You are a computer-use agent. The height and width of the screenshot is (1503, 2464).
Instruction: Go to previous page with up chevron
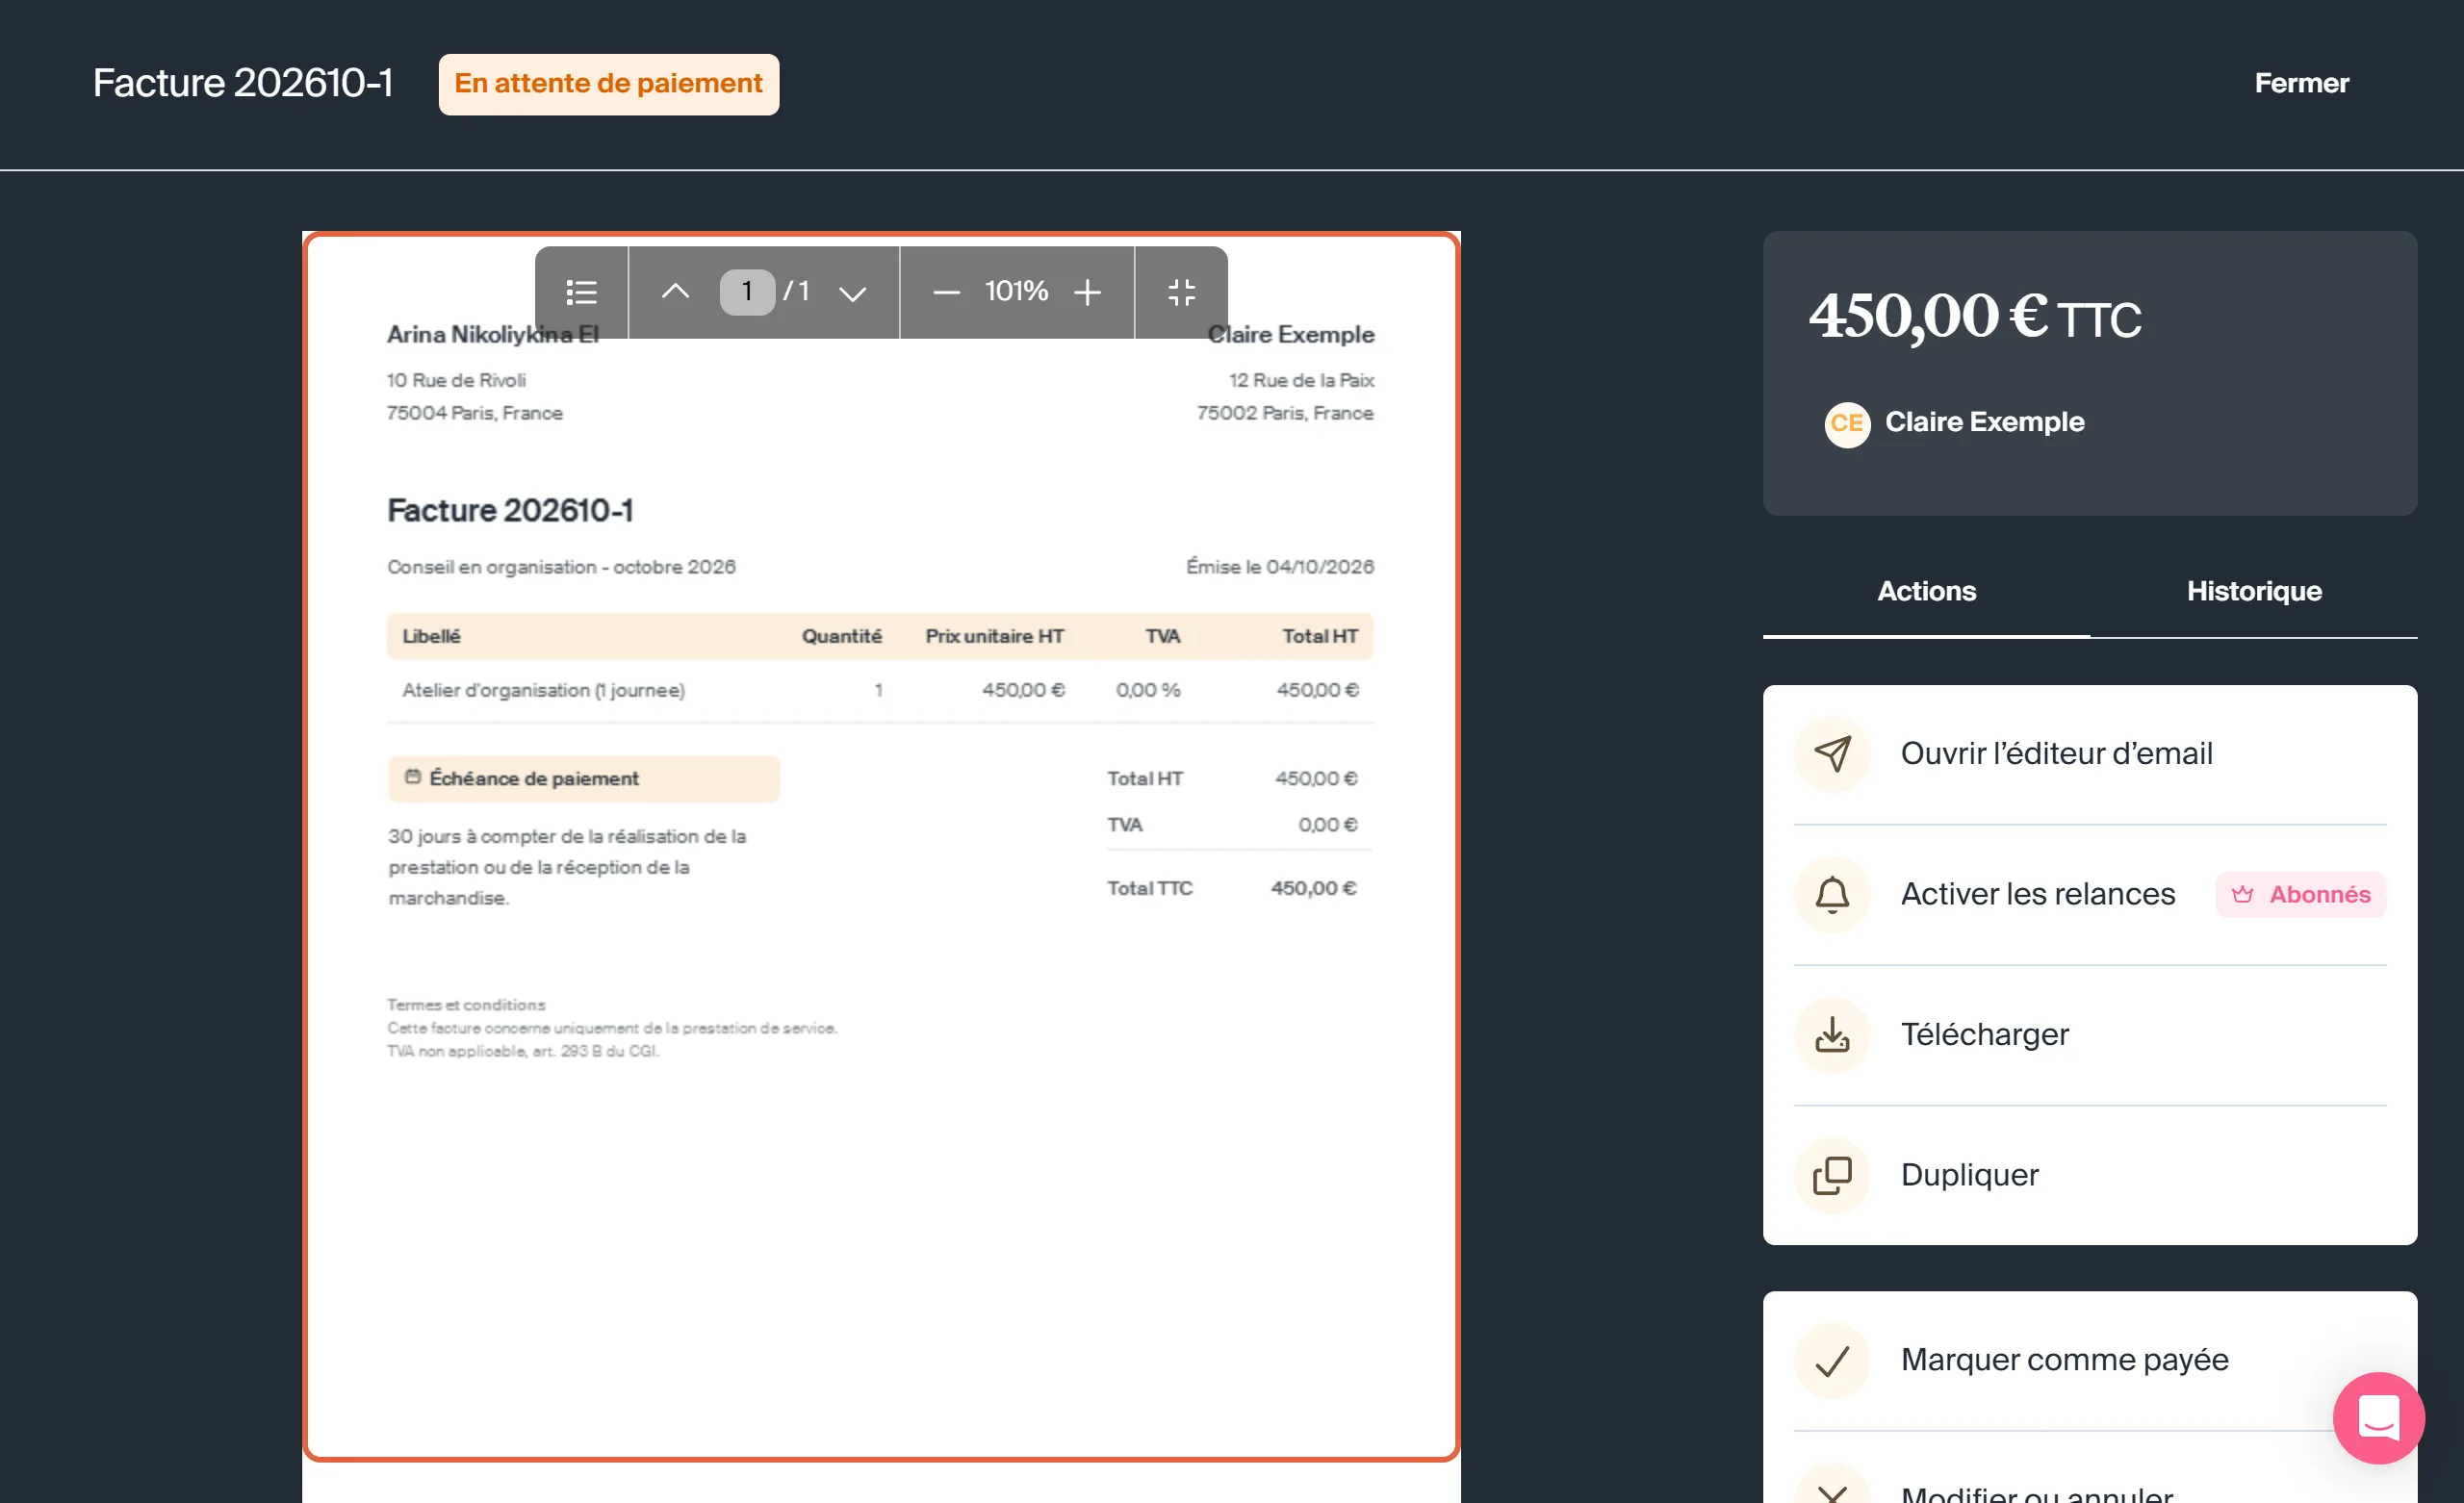tap(675, 292)
